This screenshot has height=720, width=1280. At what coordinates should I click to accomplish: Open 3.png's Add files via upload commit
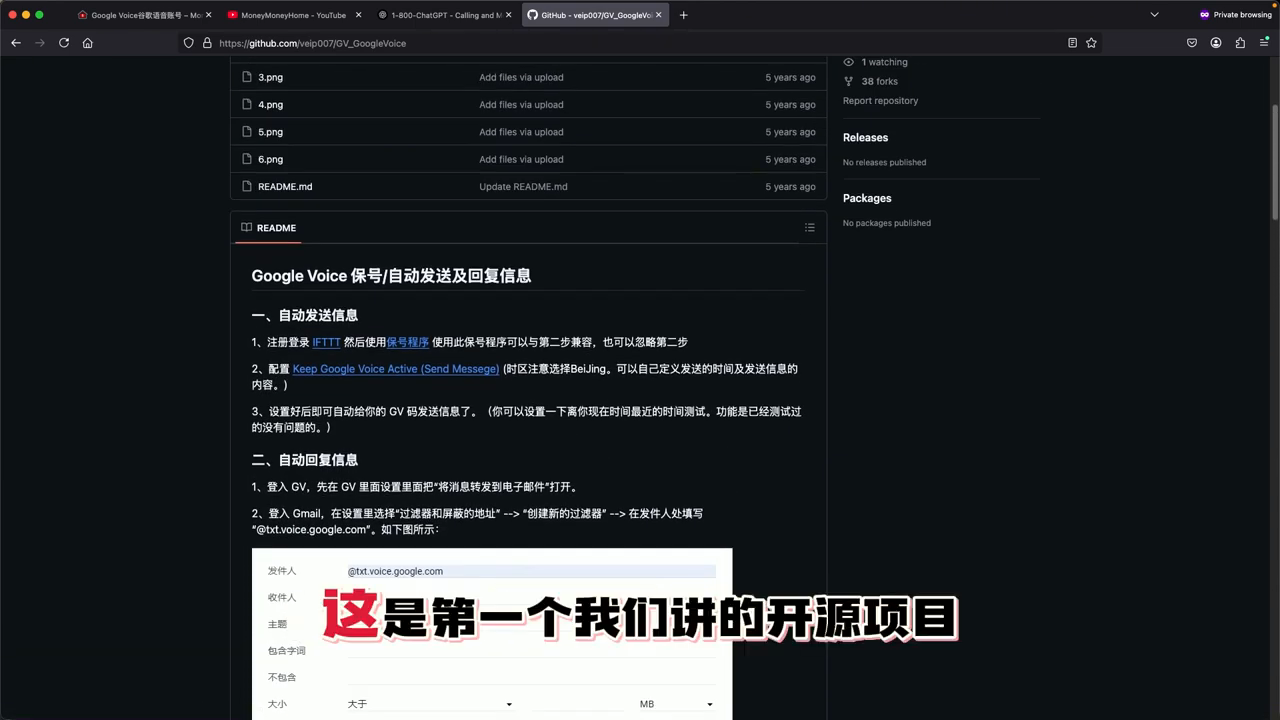[521, 77]
